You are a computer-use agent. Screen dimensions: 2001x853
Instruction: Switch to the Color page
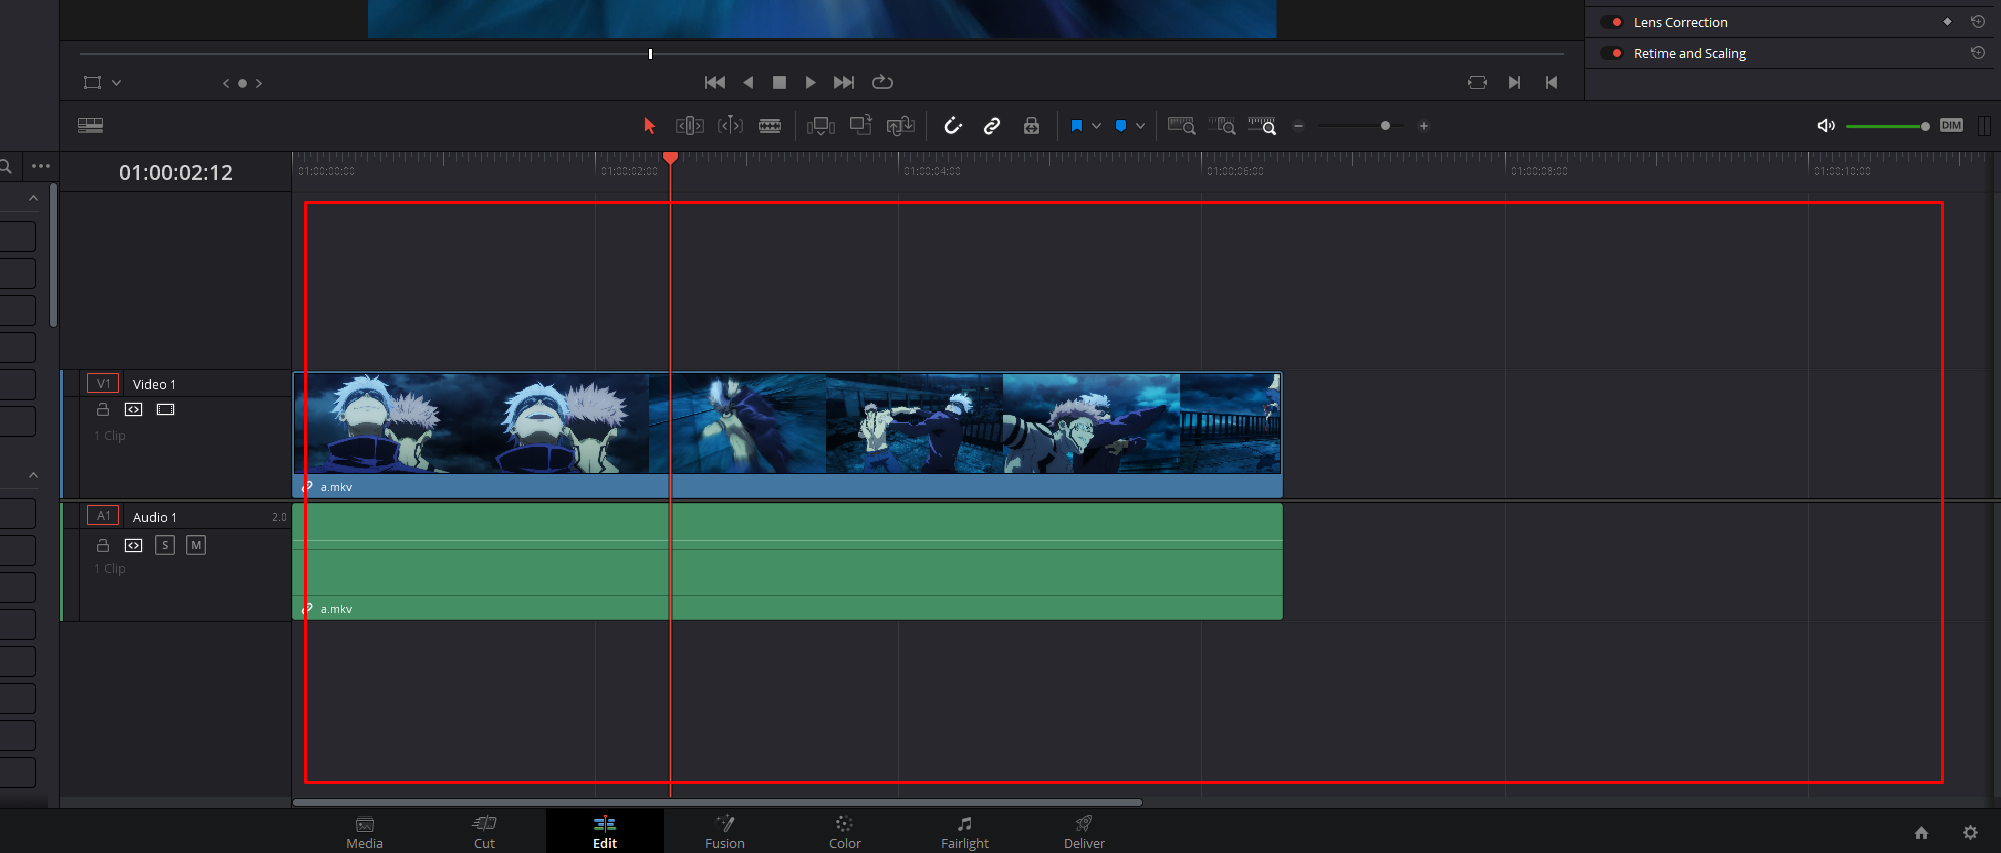click(x=845, y=832)
